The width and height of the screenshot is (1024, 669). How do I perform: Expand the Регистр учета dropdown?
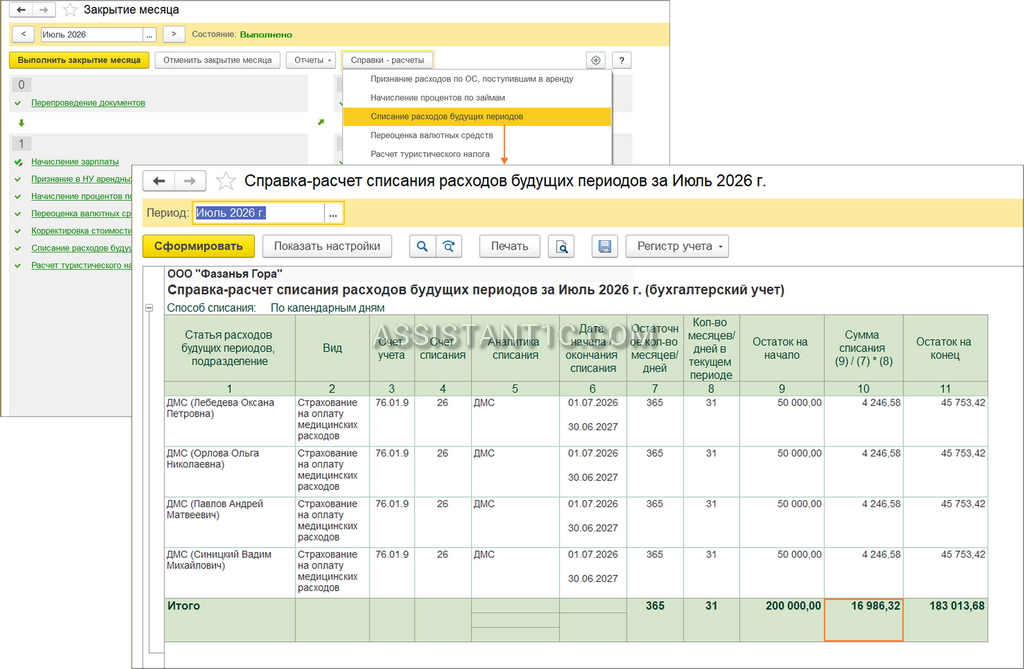pyautogui.click(x=677, y=246)
